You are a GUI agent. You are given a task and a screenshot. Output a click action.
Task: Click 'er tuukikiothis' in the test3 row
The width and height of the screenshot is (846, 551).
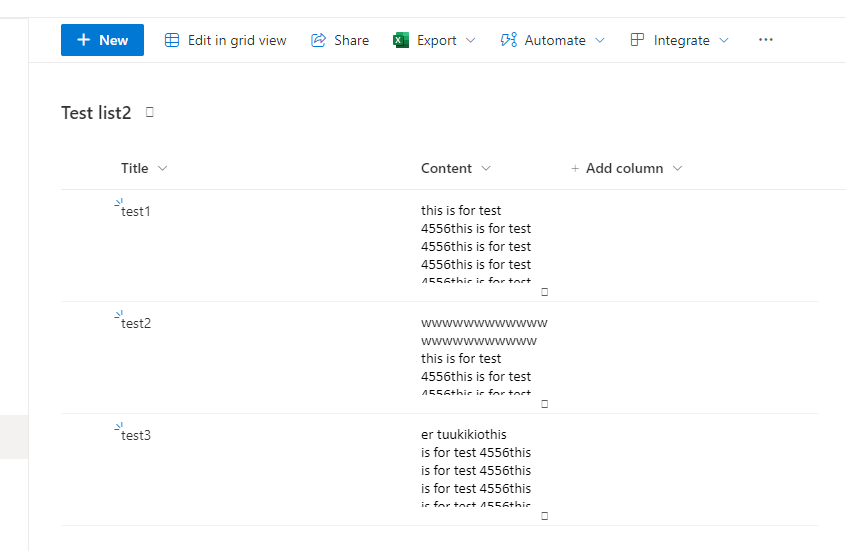tap(464, 434)
